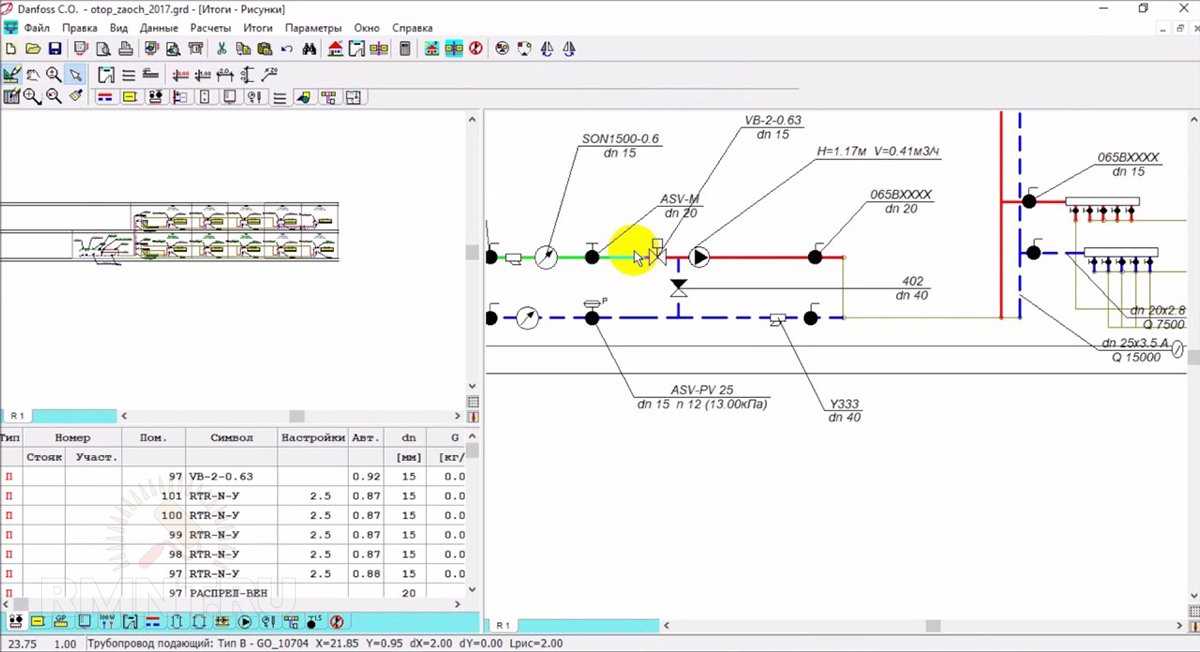Click the calculator icon in the toolbar
The image size is (1200, 652).
405,48
